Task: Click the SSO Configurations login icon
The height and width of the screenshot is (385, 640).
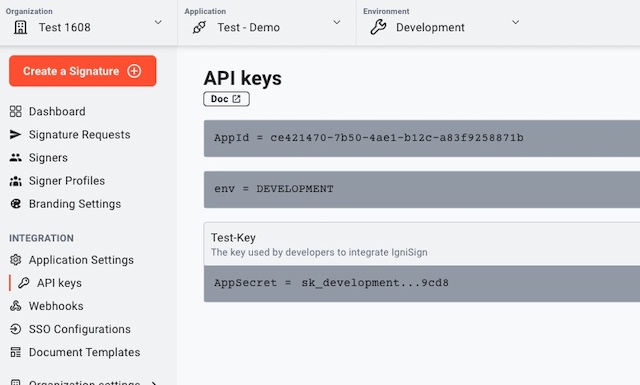Action: 16,329
